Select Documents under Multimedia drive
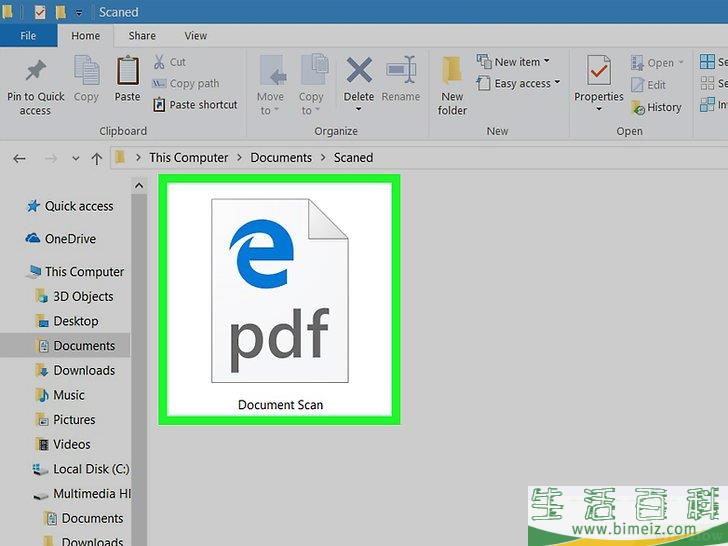Screen dimensions: 728x546 coord(84,518)
